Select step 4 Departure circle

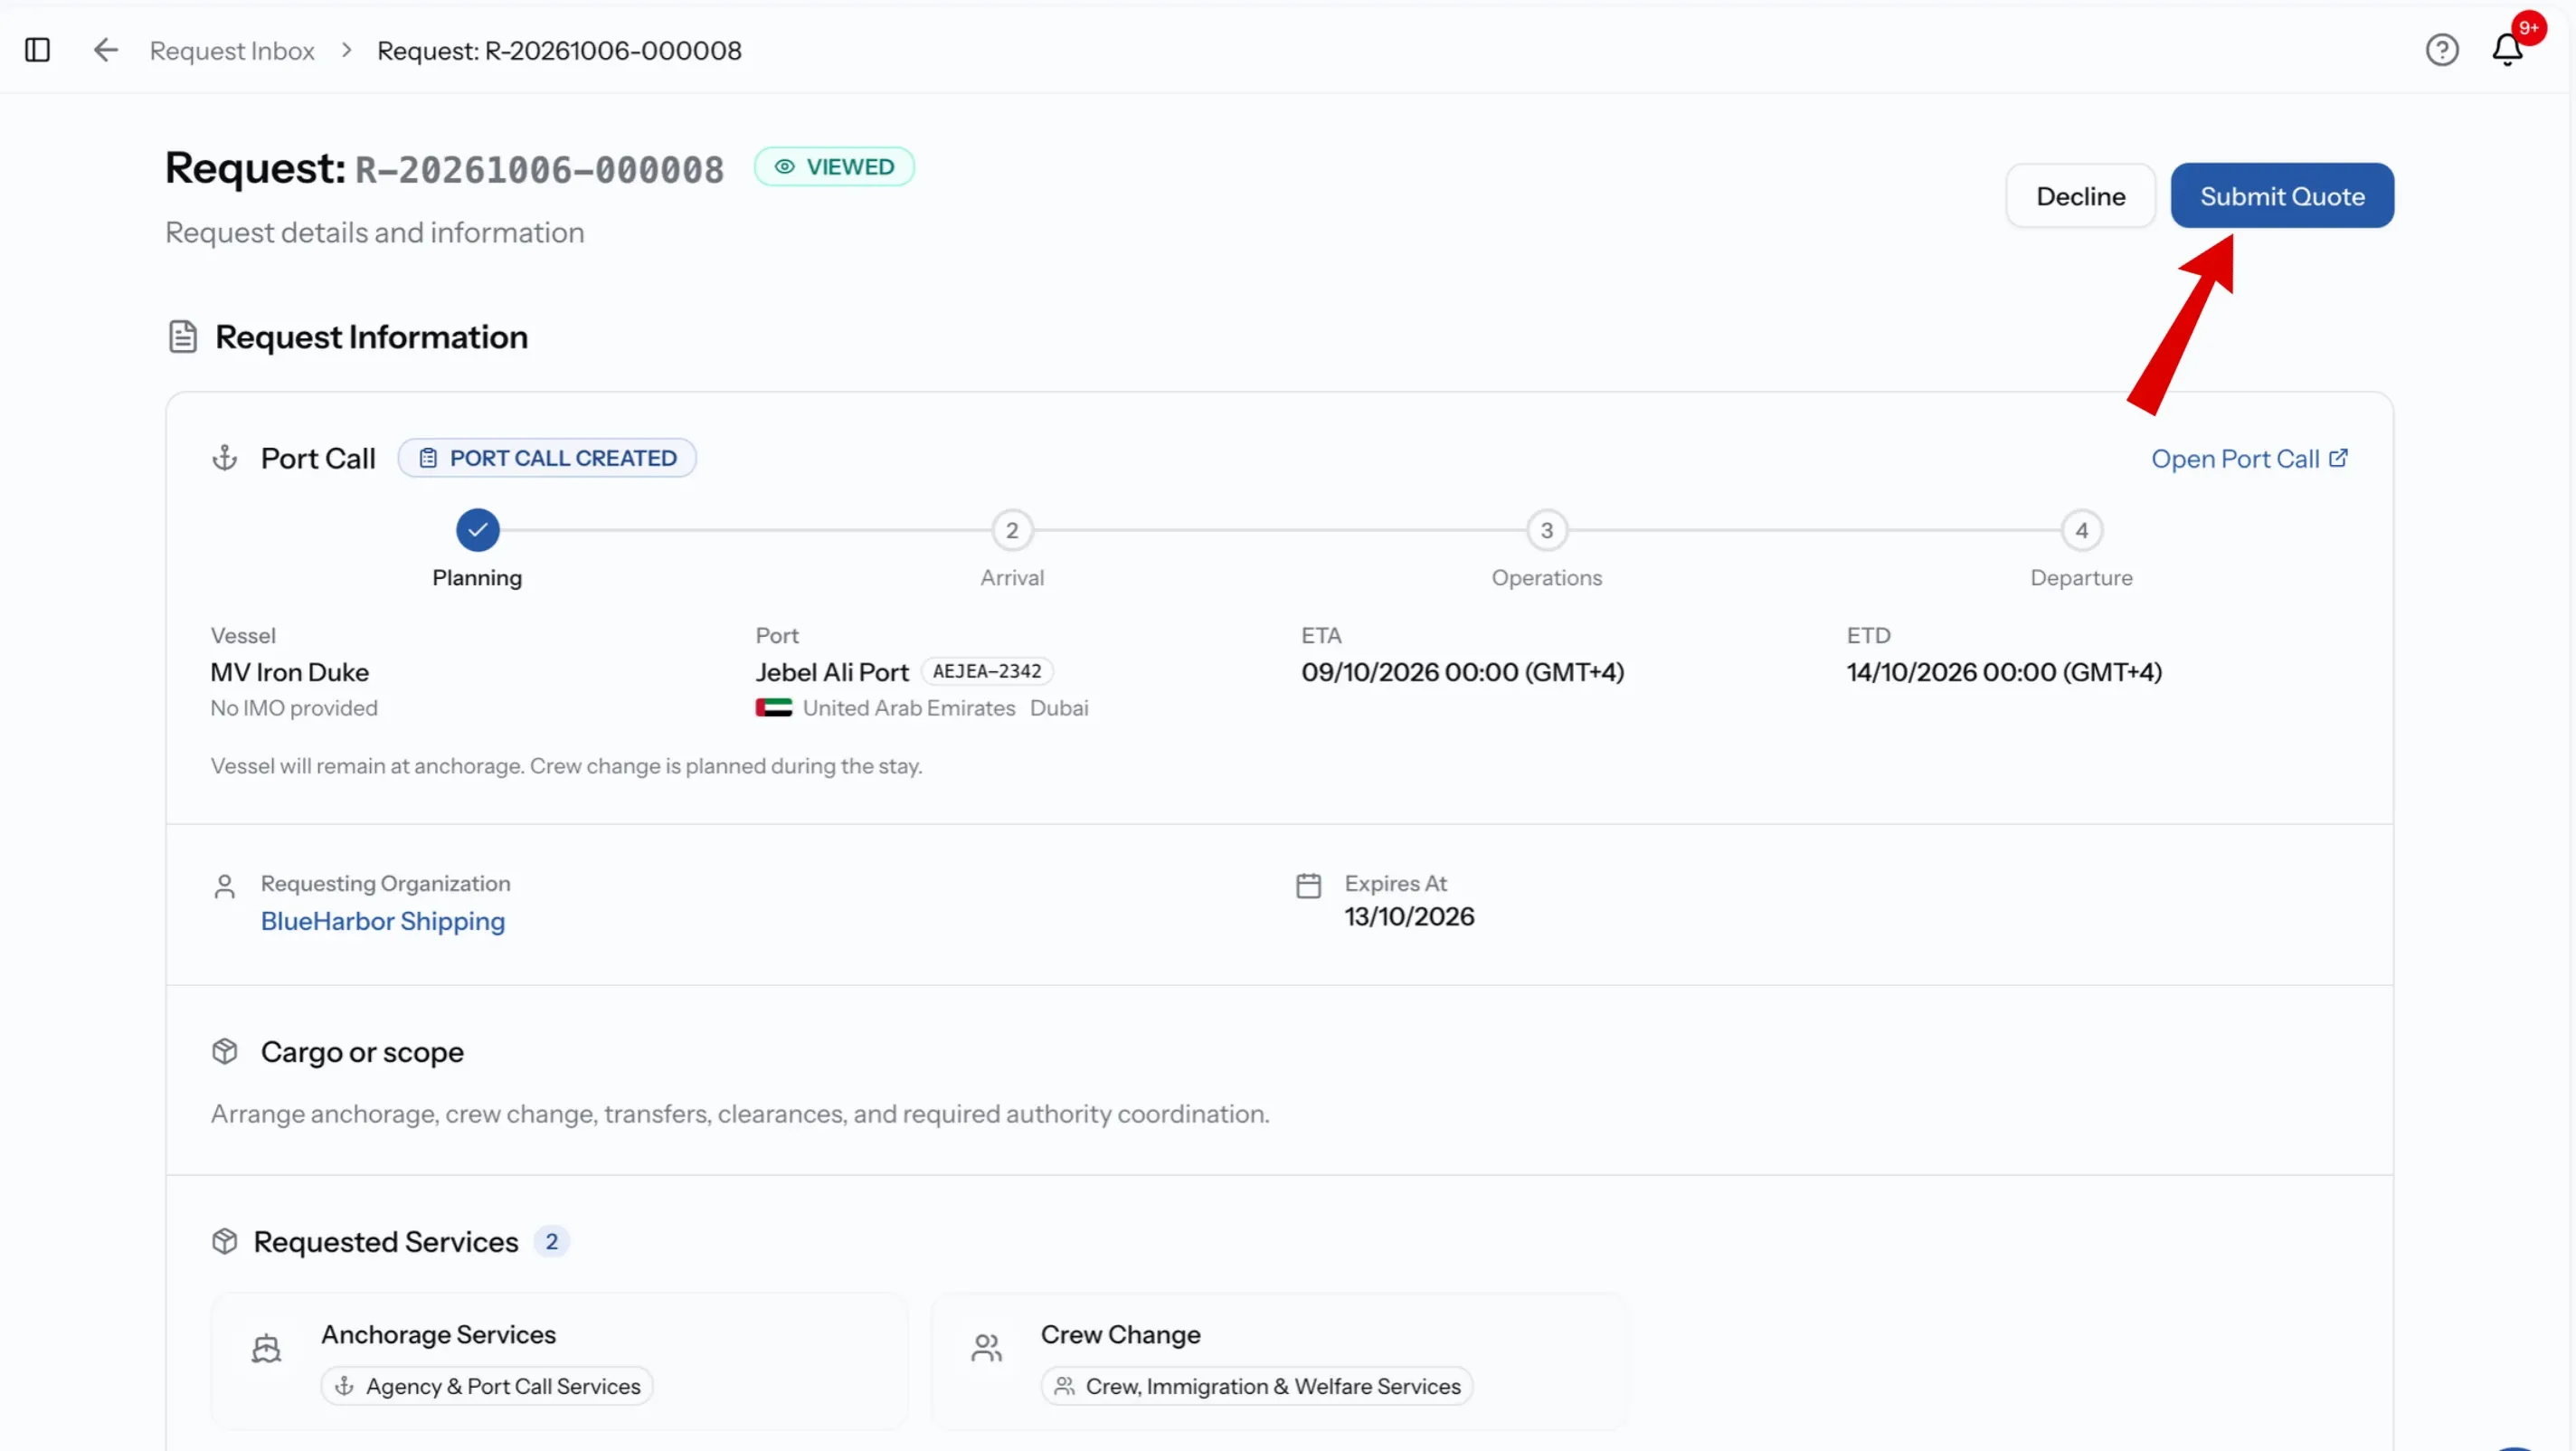point(2082,530)
